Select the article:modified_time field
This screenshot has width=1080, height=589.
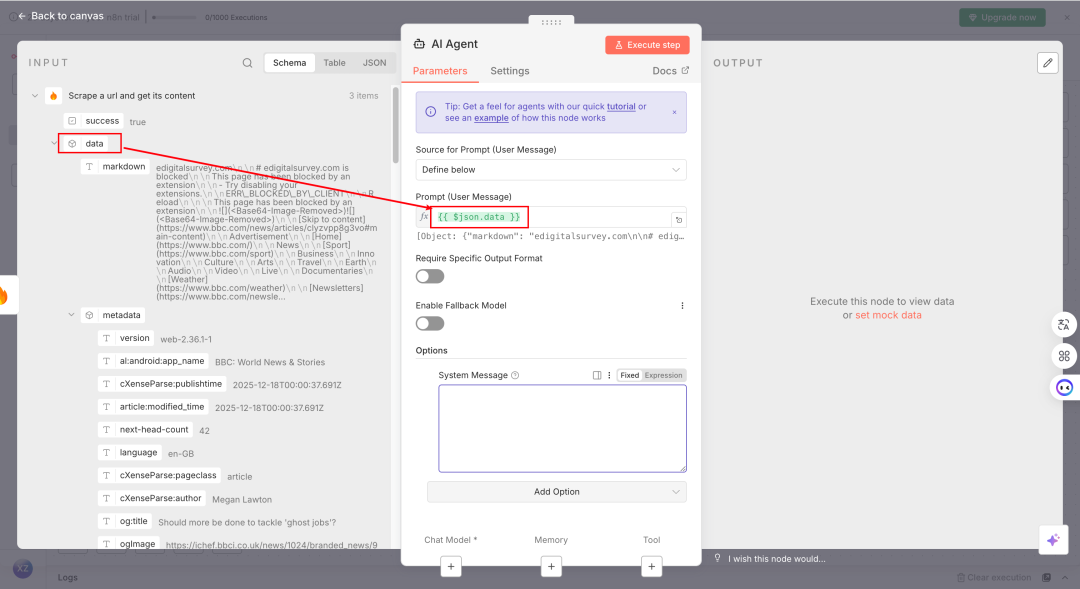click(x=153, y=407)
